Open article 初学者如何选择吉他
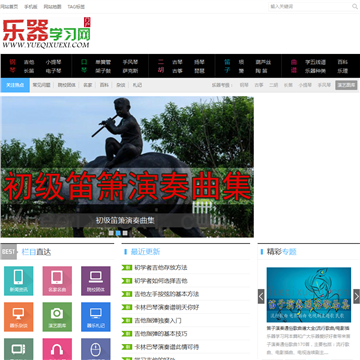360x360 pixels. [161, 281]
